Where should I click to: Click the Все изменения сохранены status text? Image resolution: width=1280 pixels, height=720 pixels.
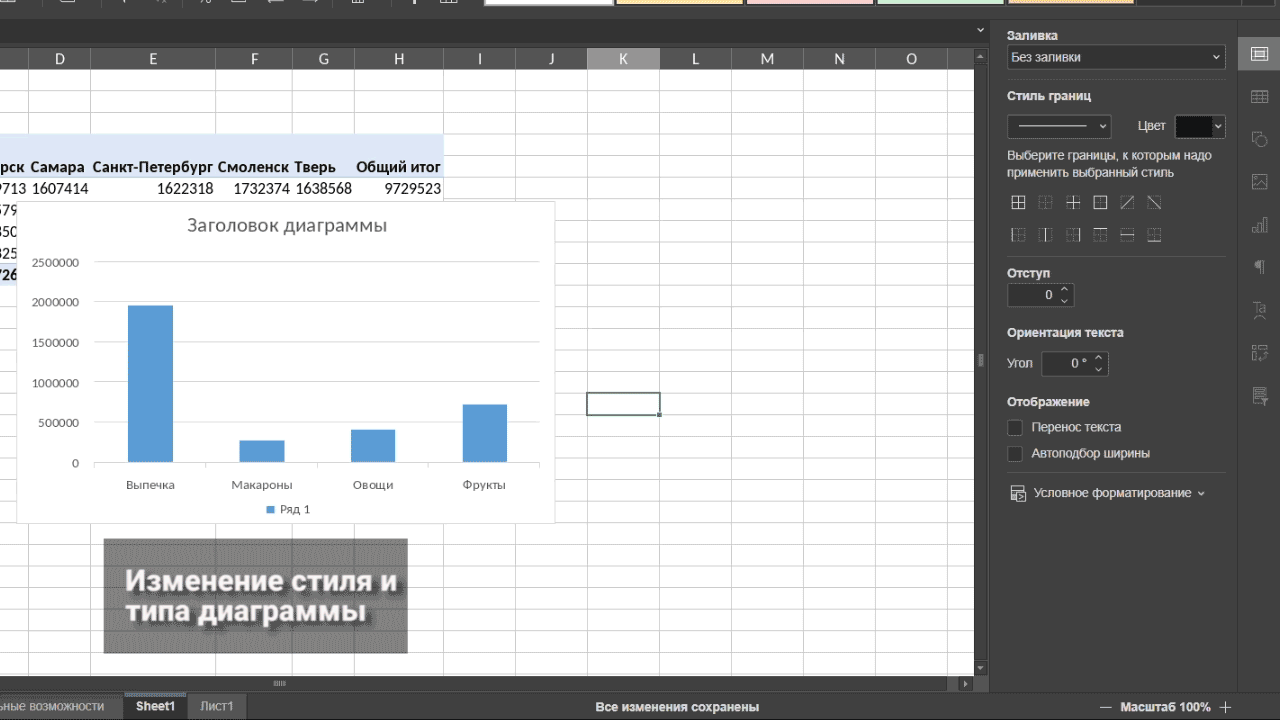click(x=677, y=707)
